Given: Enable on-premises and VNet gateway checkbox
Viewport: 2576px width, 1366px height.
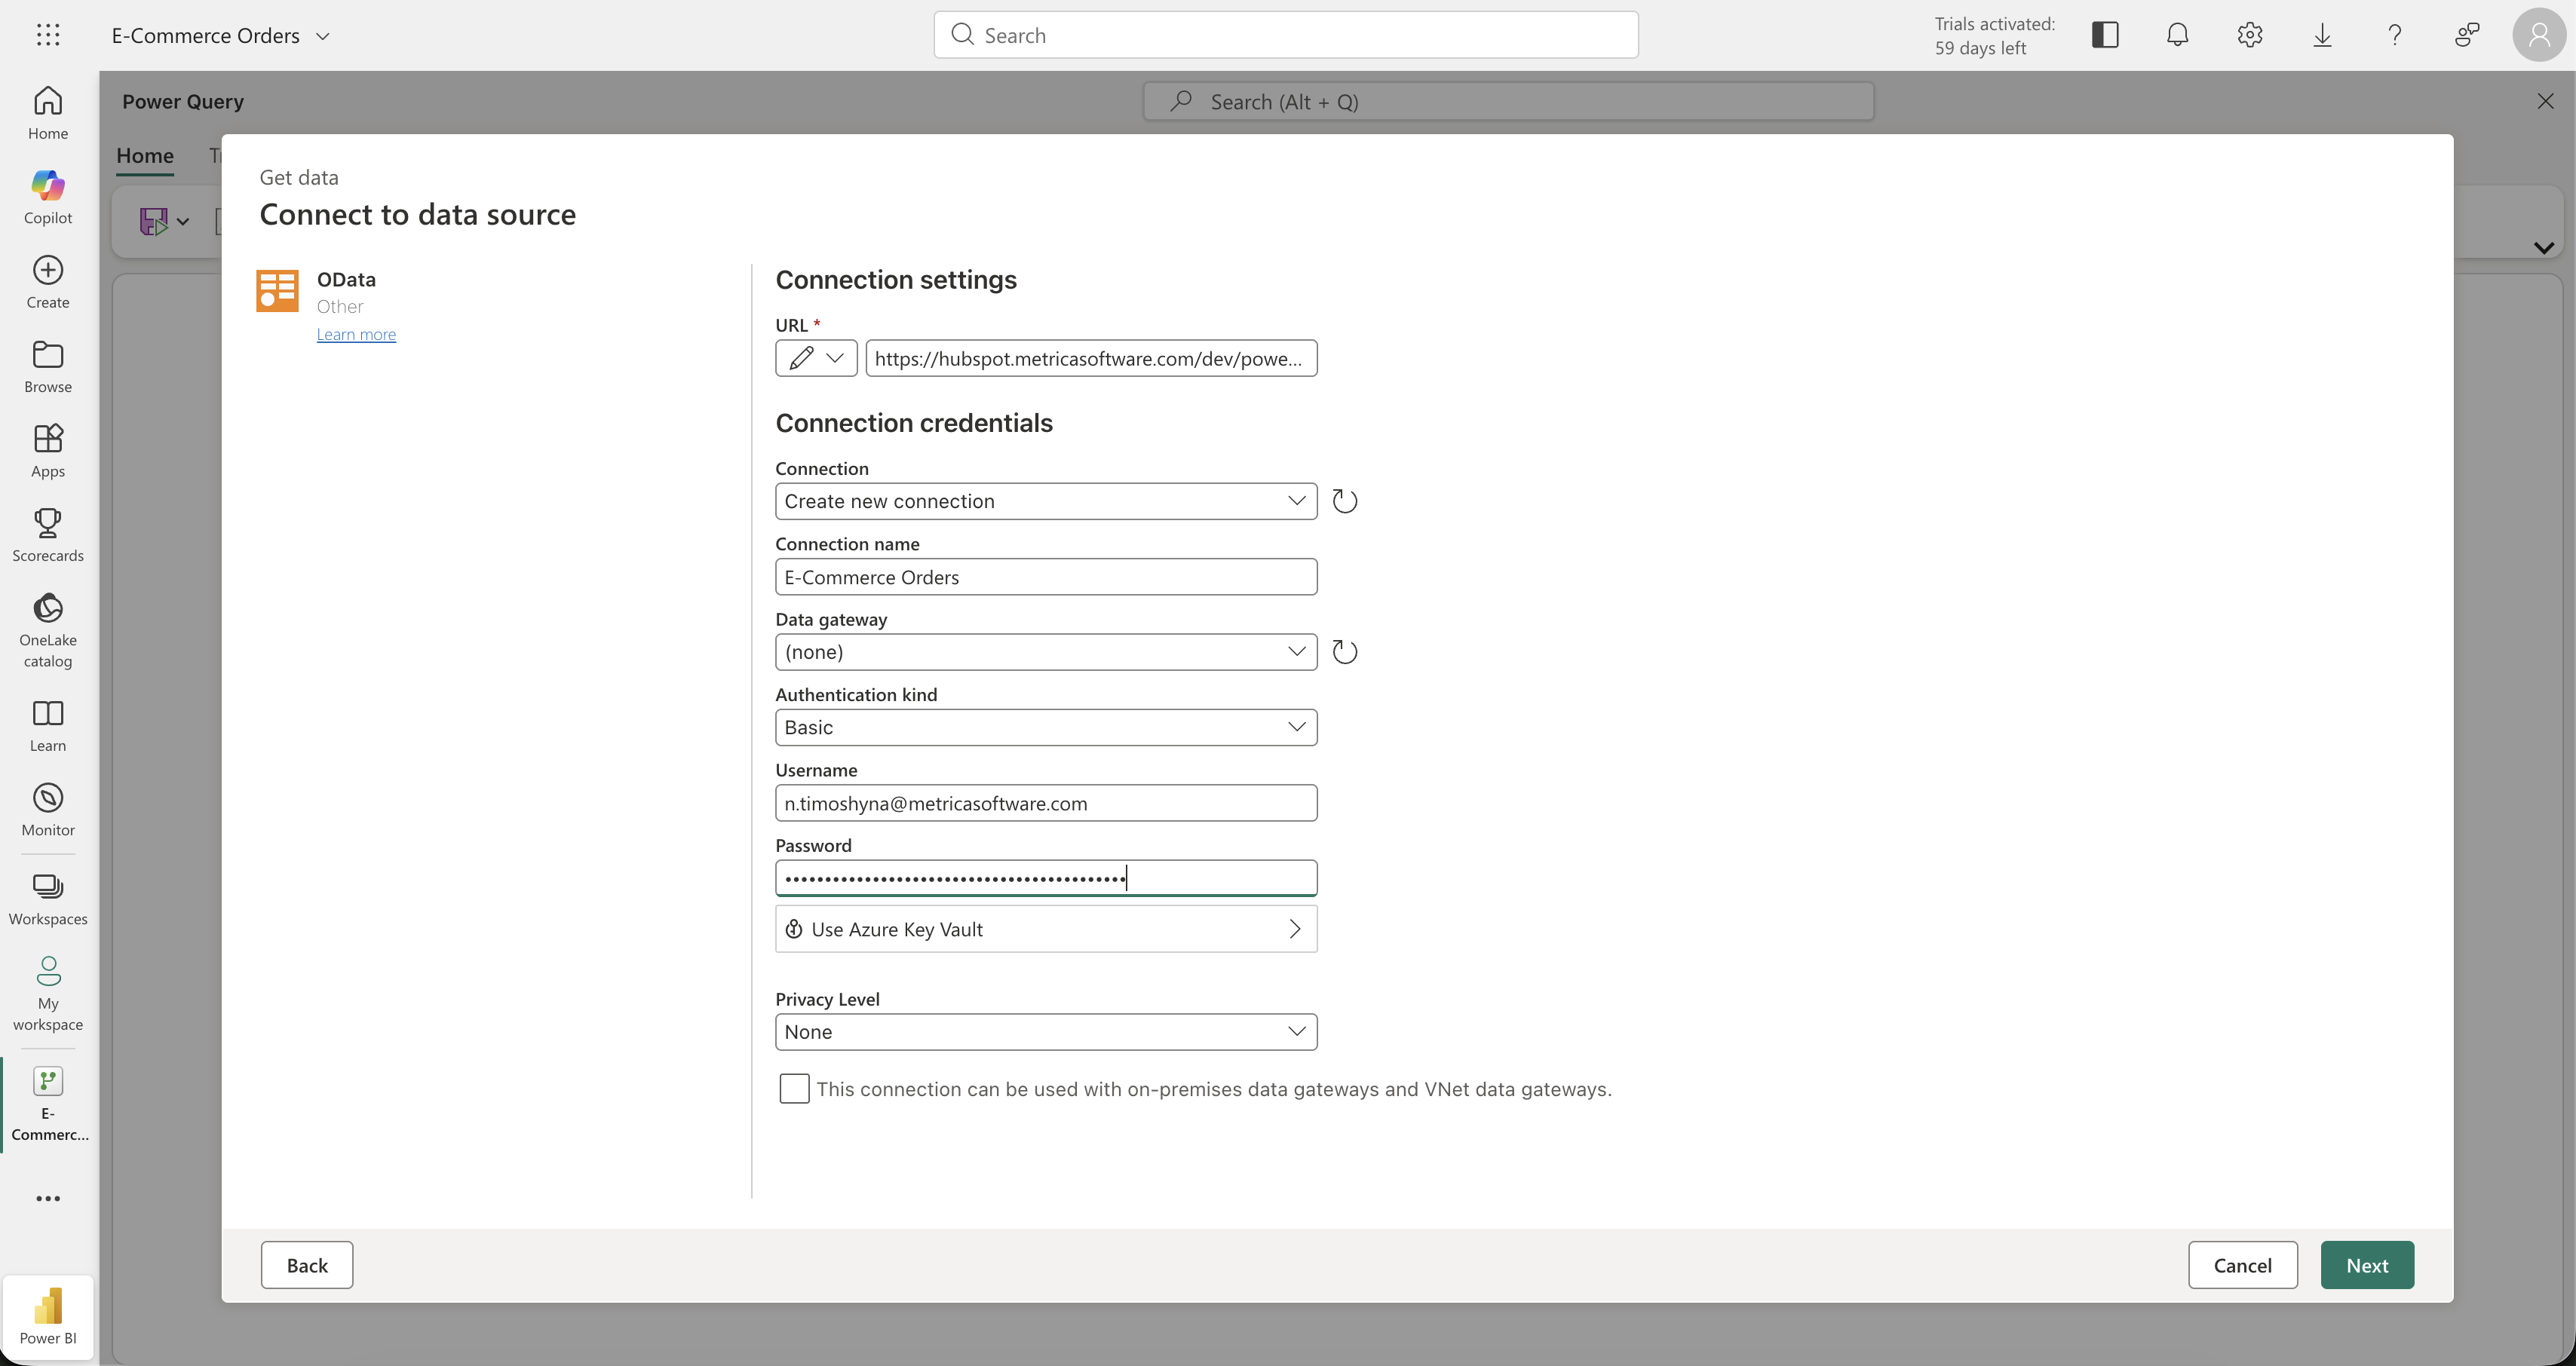Looking at the screenshot, I should click(794, 1089).
